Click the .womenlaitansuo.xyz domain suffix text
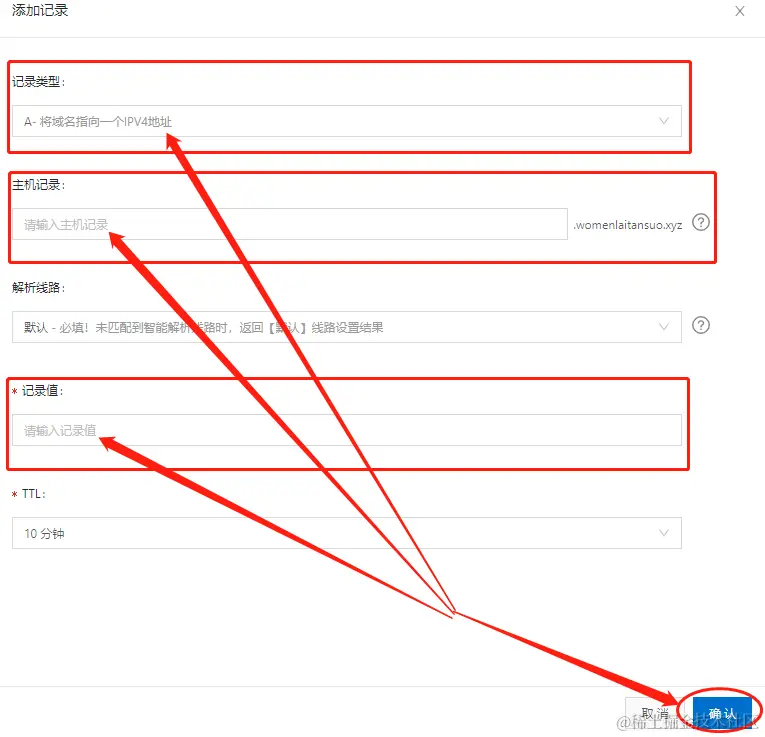This screenshot has width=765, height=737. [x=627, y=225]
